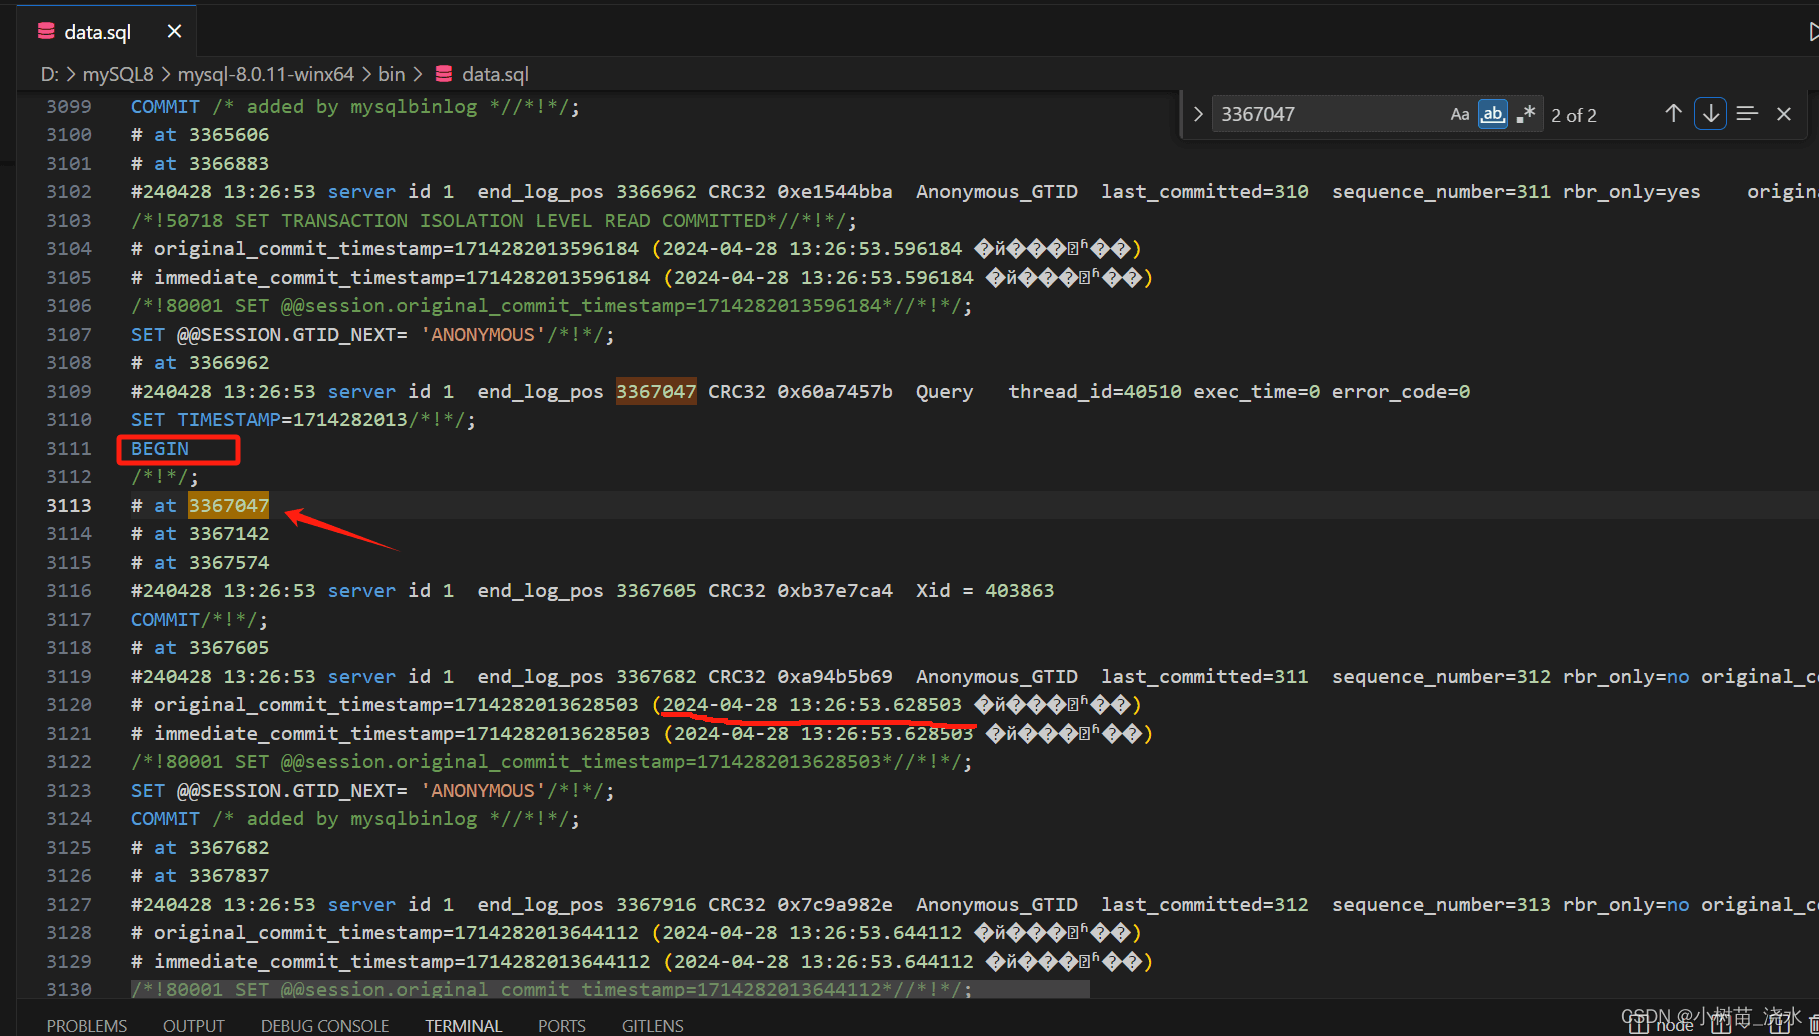Click '# at 3367142' on line 3114

tap(200, 533)
